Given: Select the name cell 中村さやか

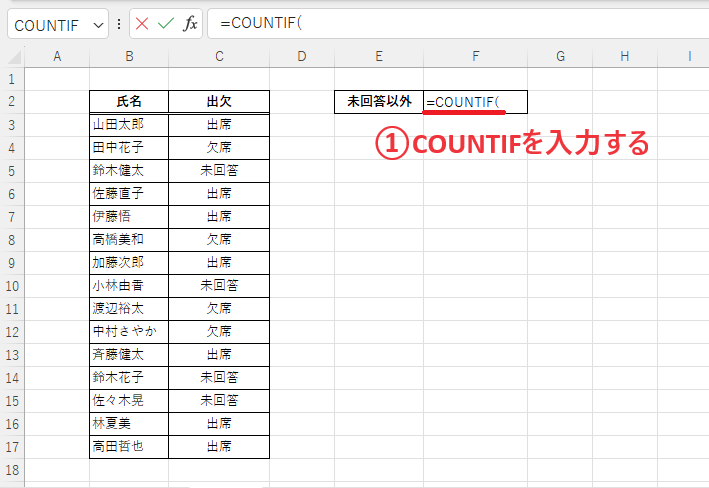Looking at the screenshot, I should 129,332.
